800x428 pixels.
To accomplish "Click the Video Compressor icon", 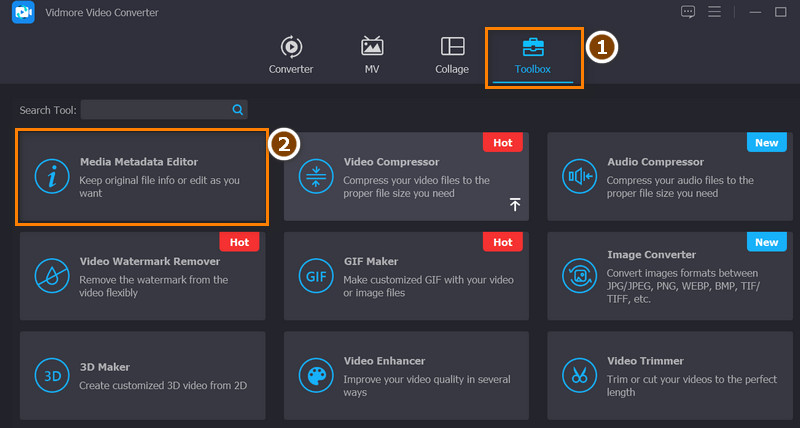I will (x=316, y=176).
